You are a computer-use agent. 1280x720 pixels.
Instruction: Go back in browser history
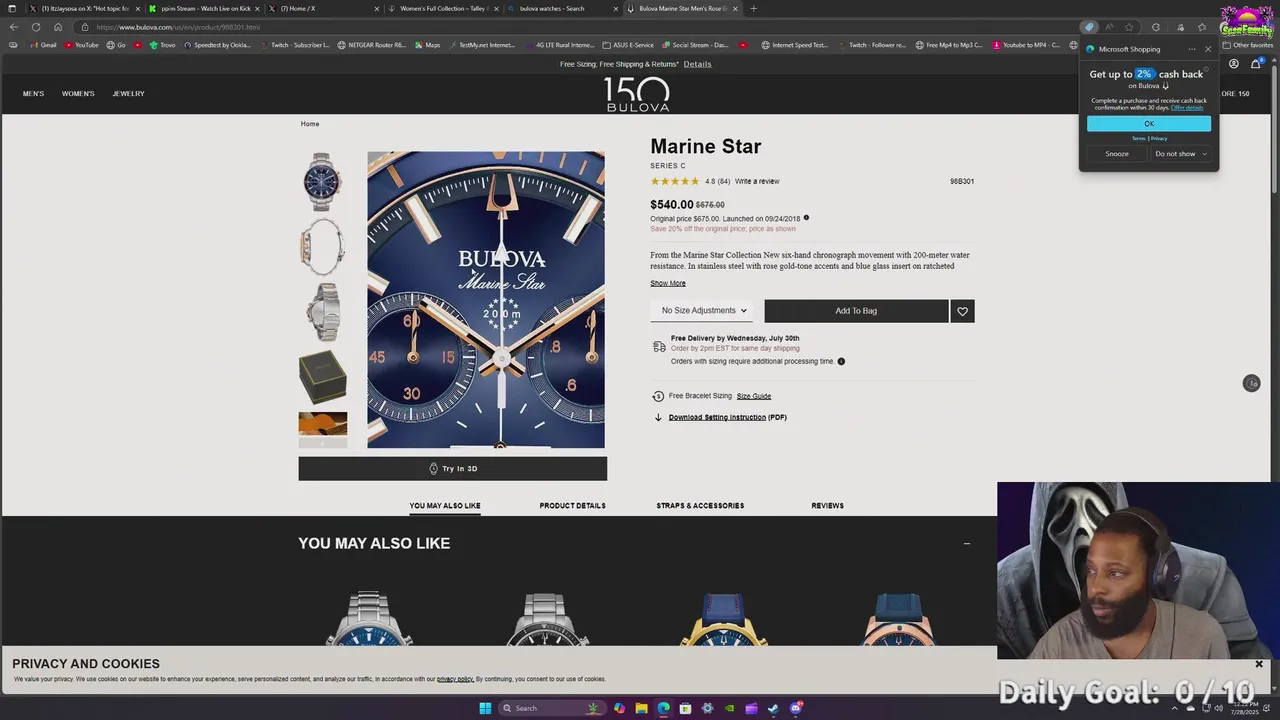(x=13, y=27)
